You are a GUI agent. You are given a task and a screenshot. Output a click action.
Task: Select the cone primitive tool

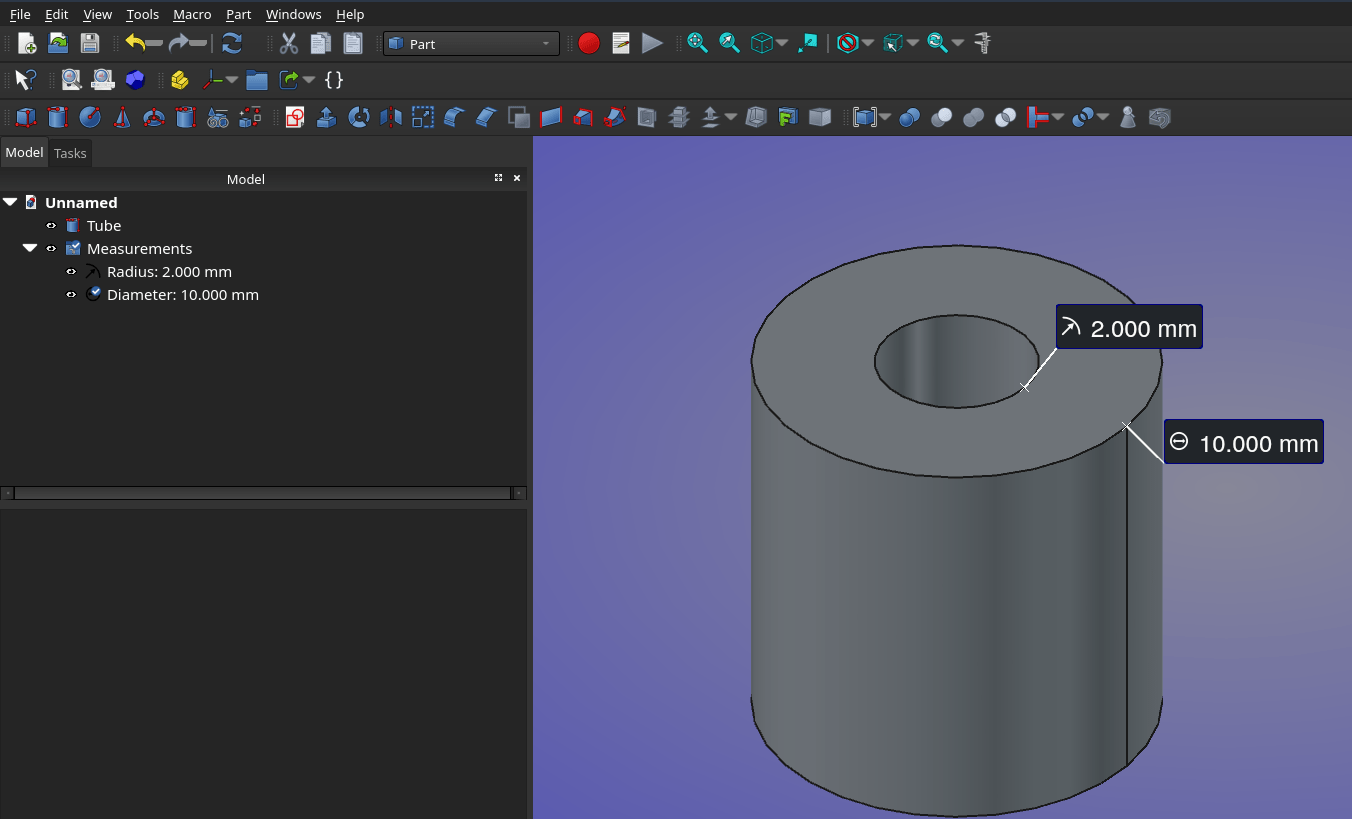(x=122, y=118)
